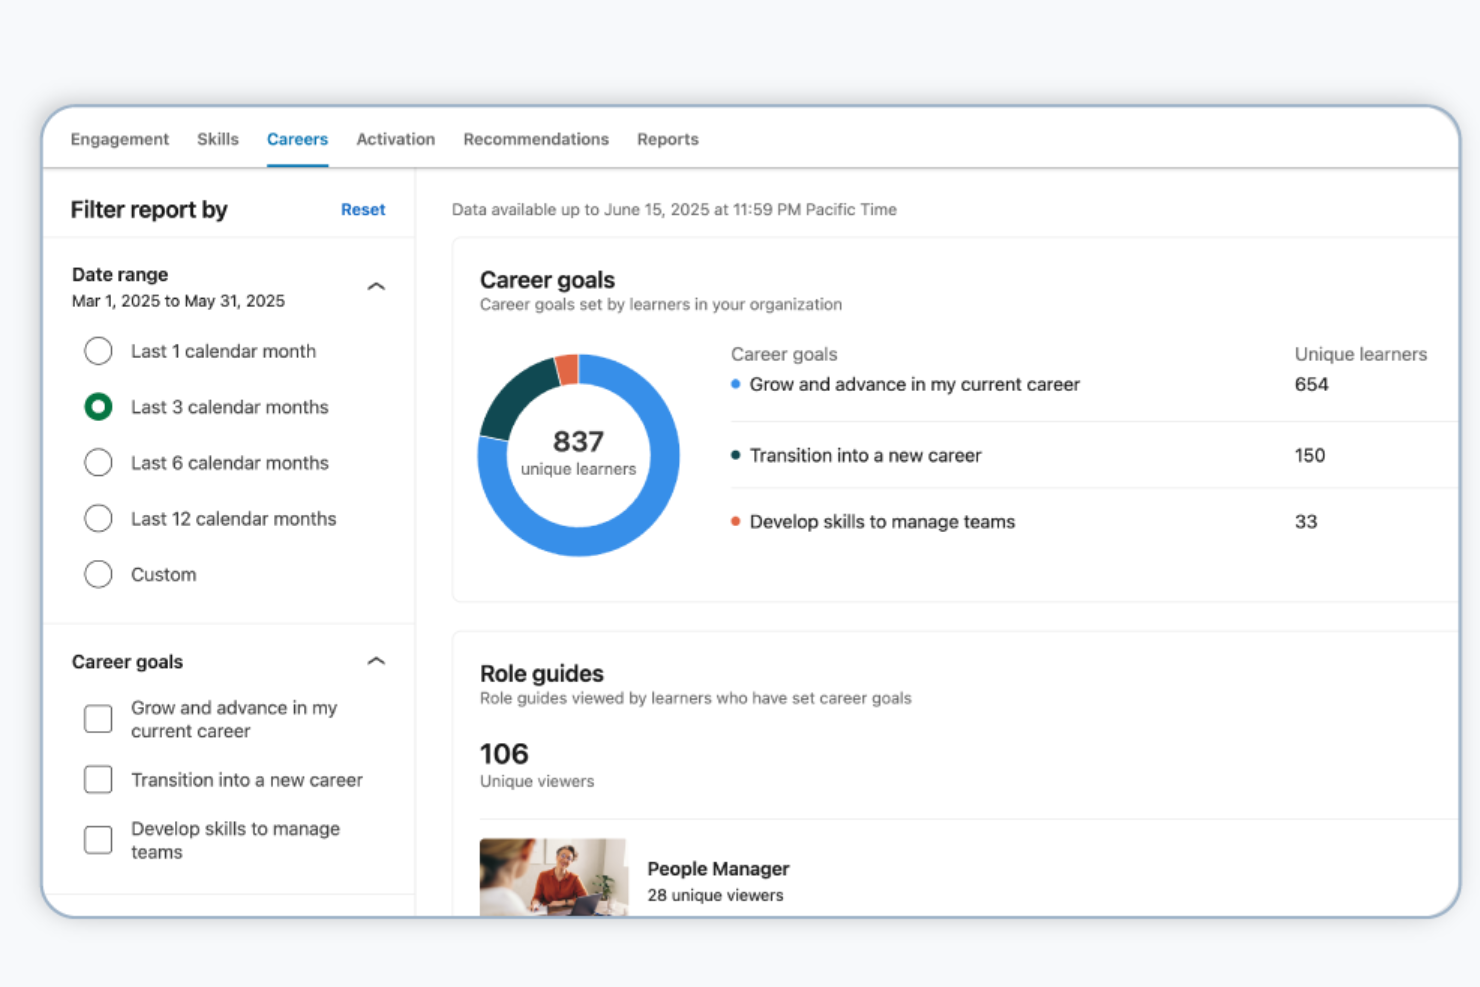Switch to the Engagement tab
The height and width of the screenshot is (987, 1480).
click(x=119, y=139)
